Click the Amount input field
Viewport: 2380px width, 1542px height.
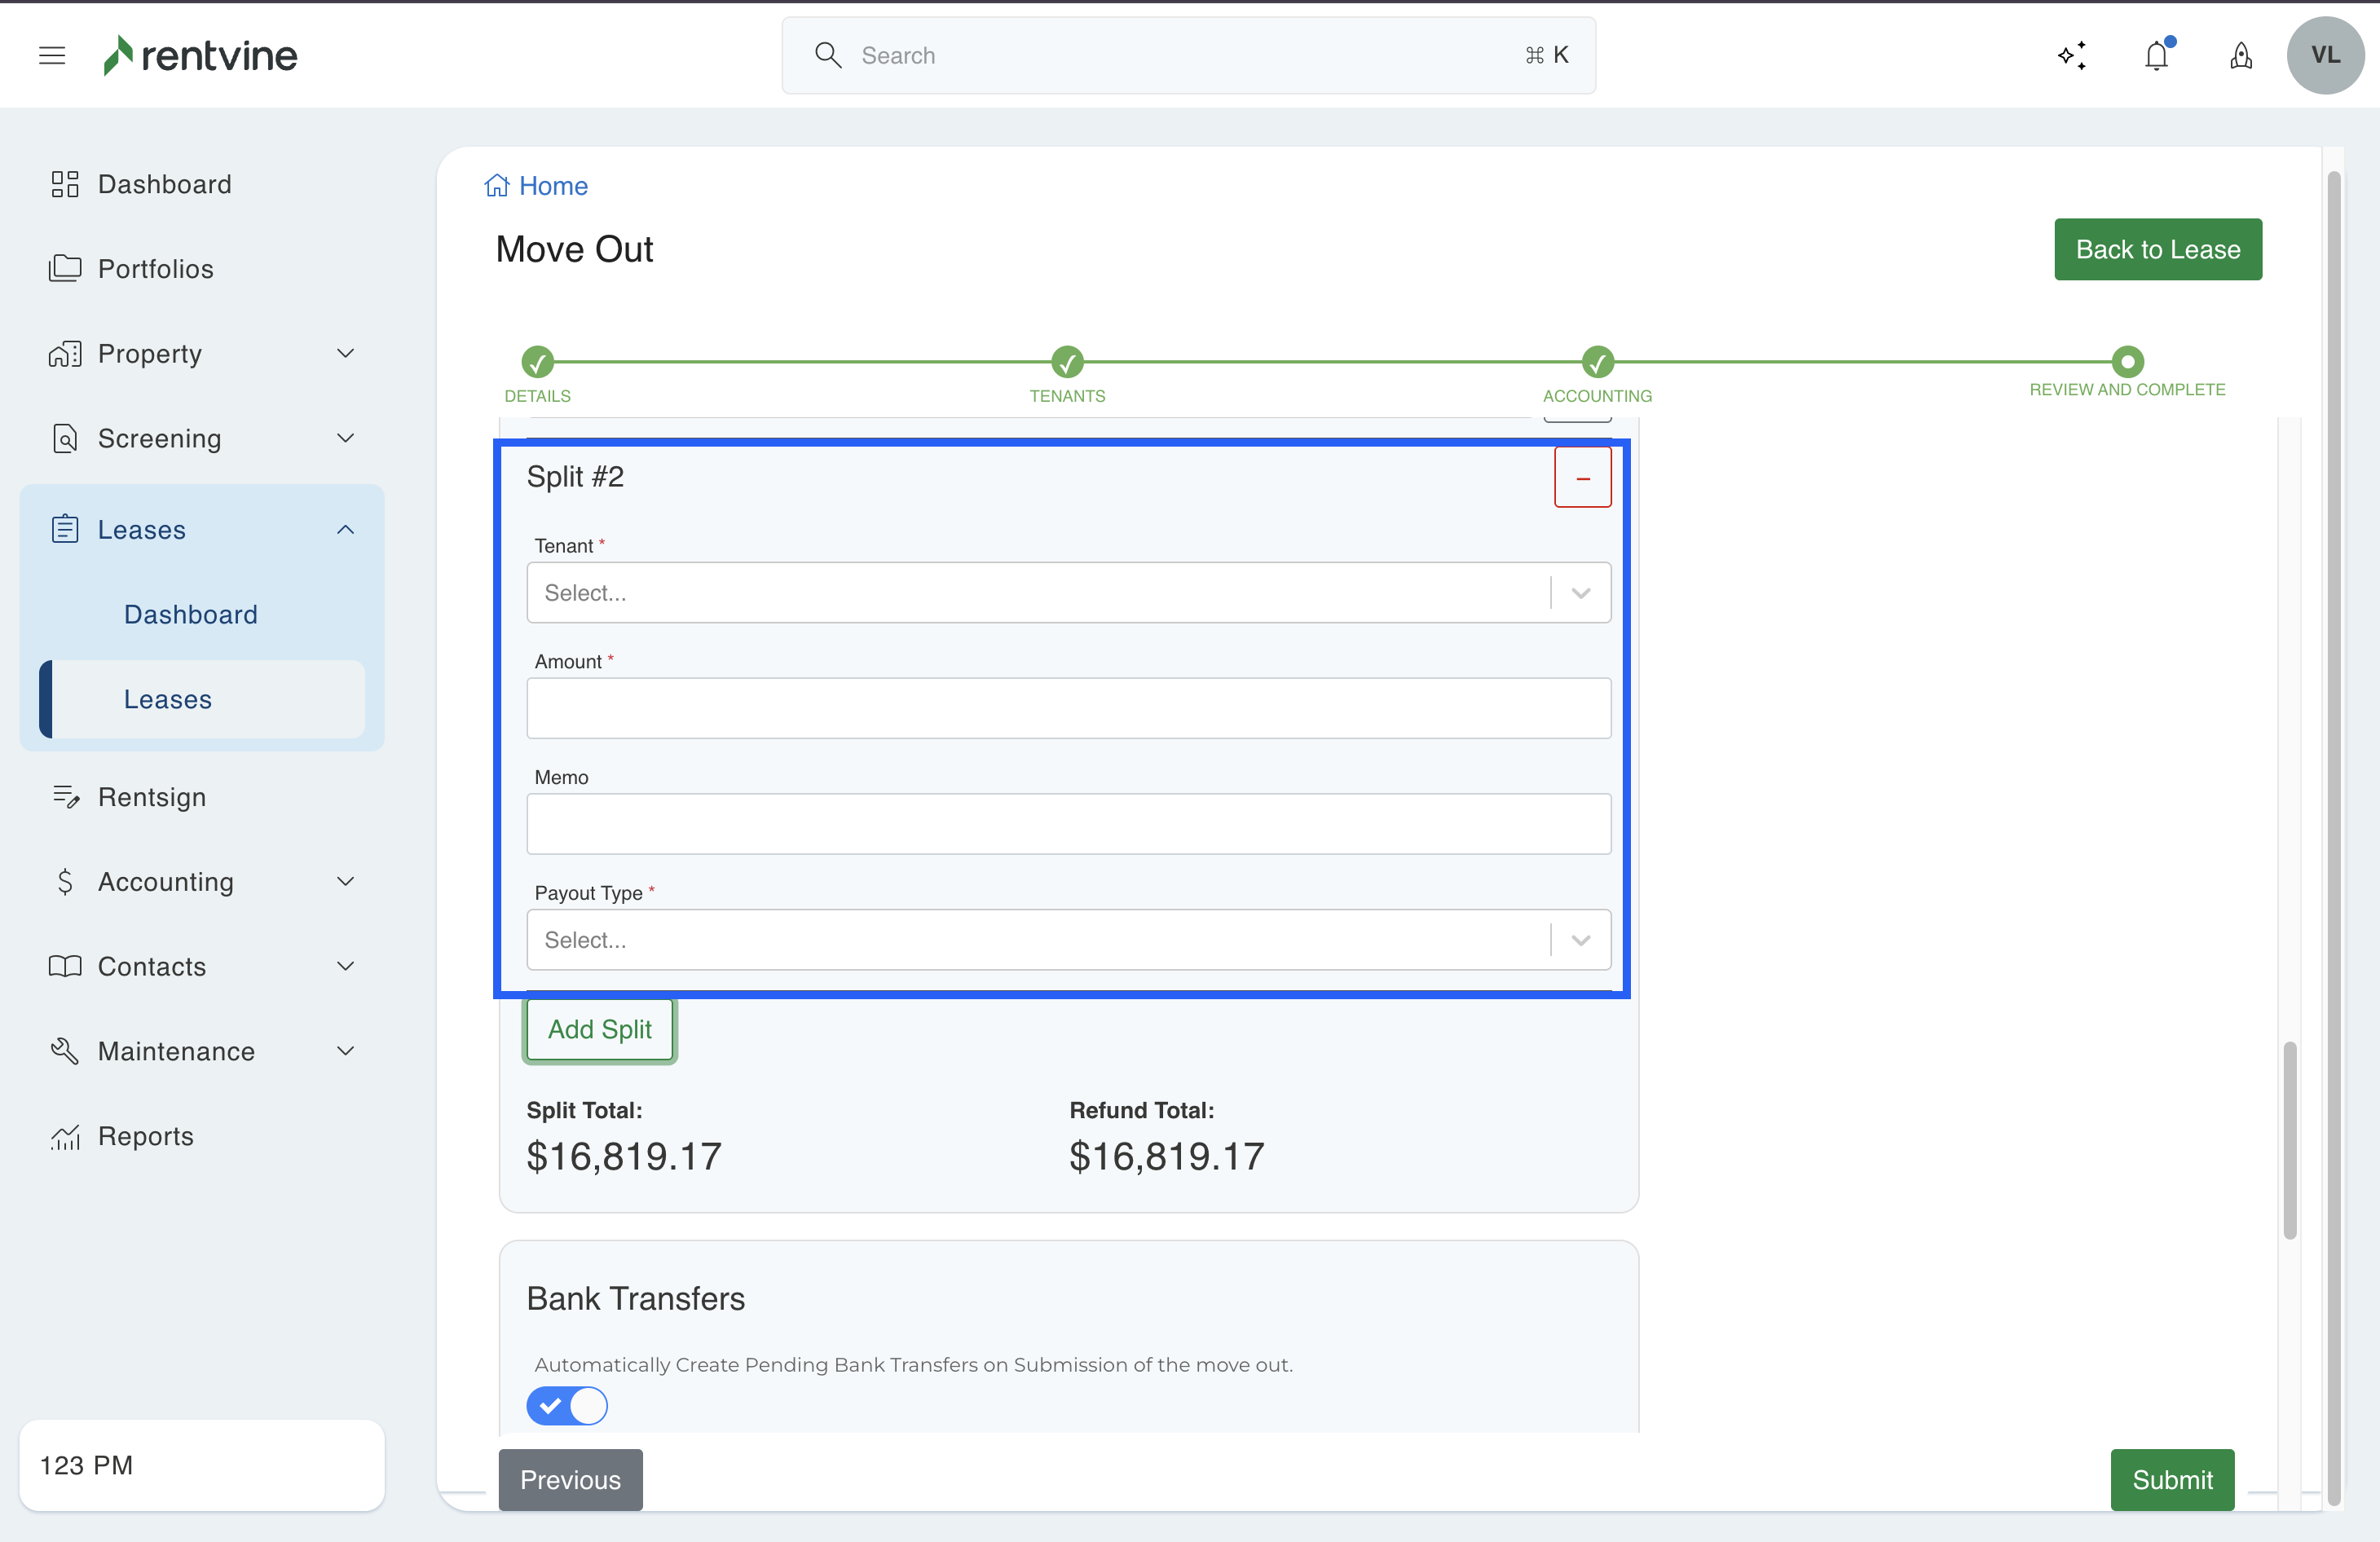(x=1068, y=708)
